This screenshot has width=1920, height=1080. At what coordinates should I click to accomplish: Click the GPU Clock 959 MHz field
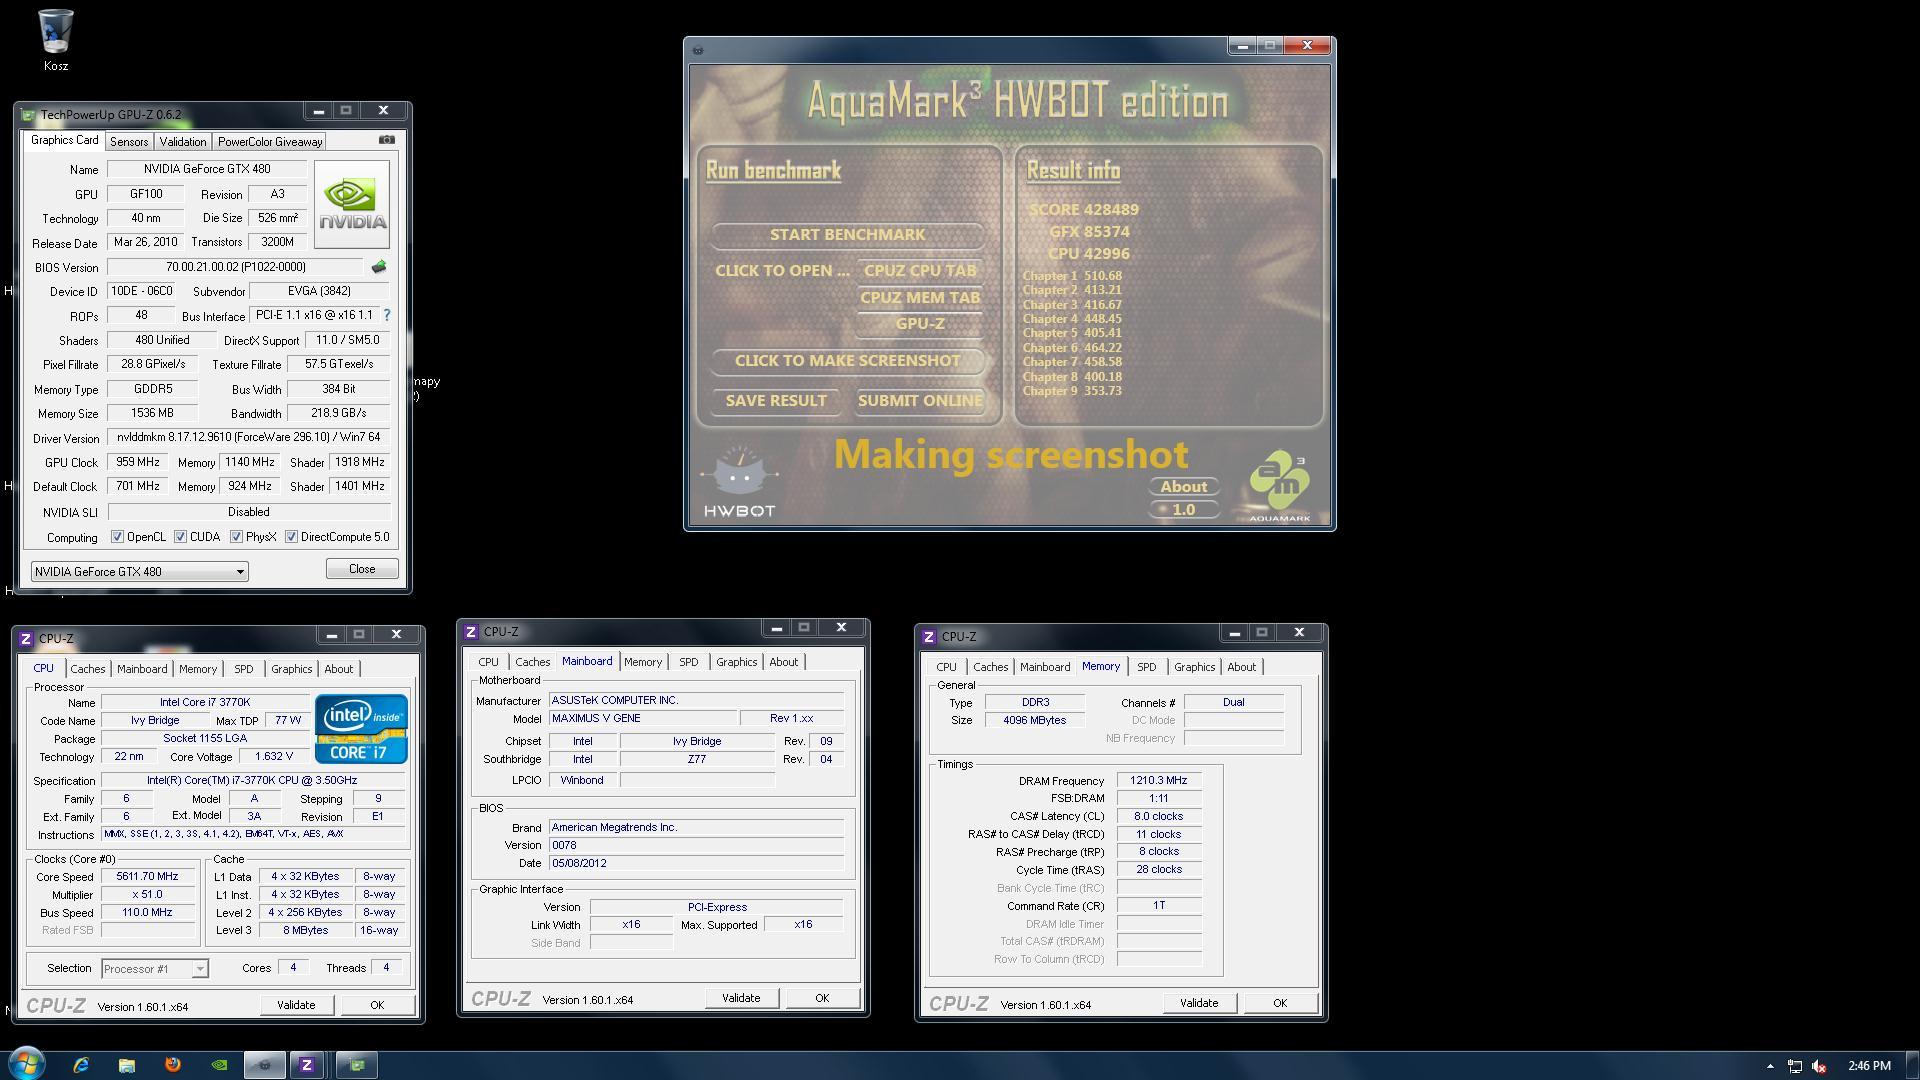[x=137, y=463]
